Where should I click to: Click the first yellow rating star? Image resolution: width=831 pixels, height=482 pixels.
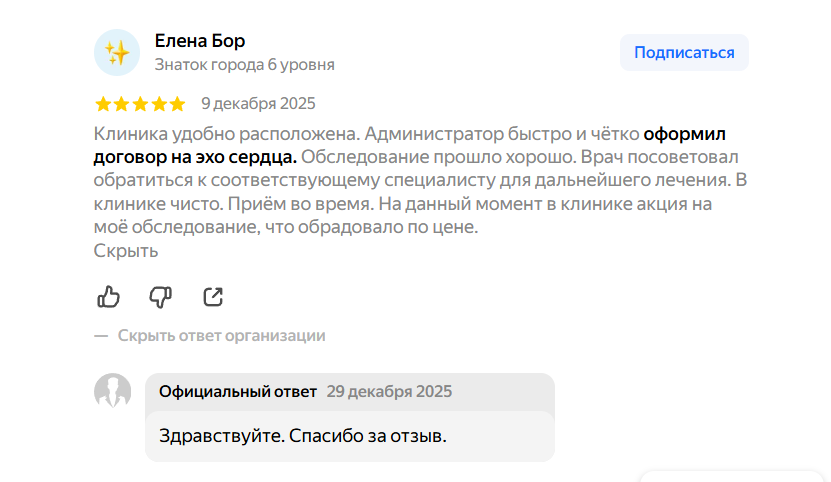click(x=103, y=104)
